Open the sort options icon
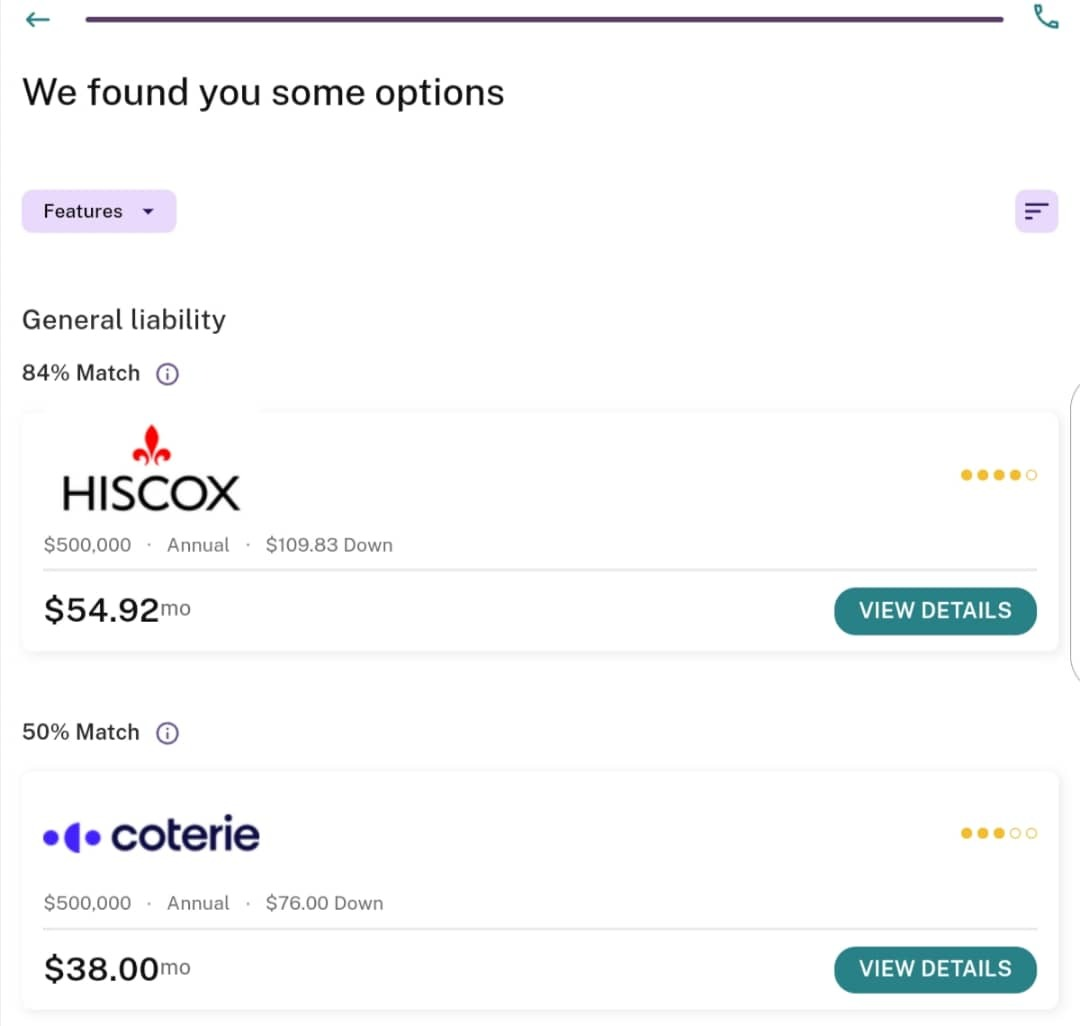The image size is (1080, 1026). tap(1036, 211)
